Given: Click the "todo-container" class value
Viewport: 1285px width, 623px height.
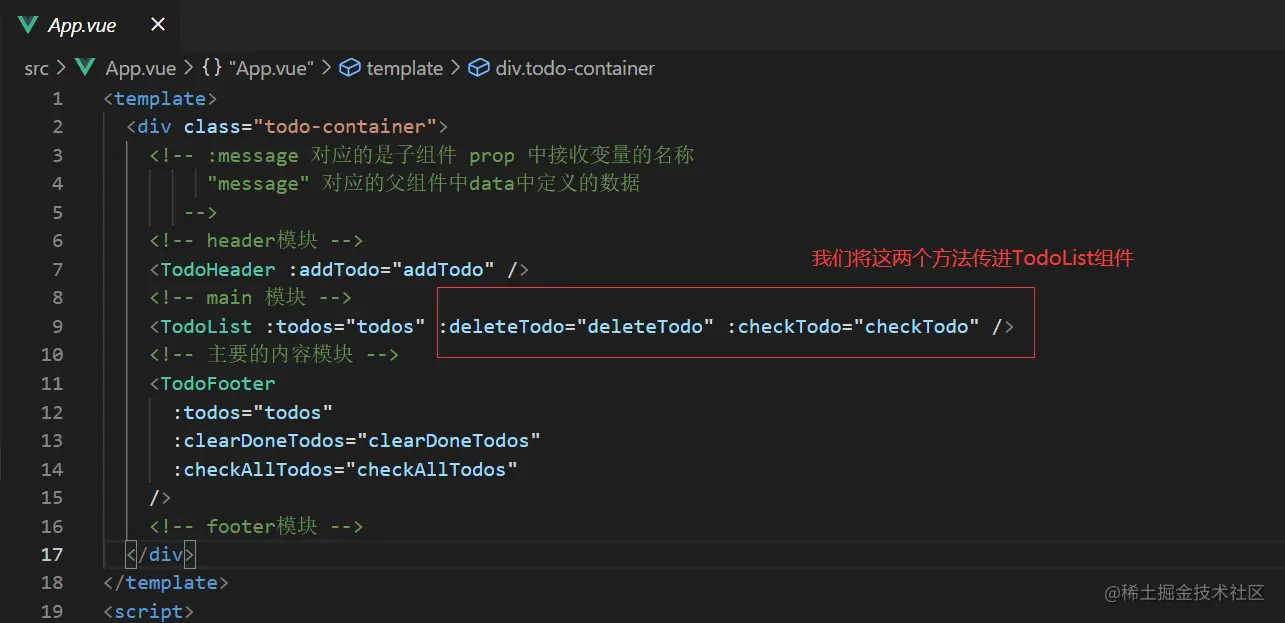Looking at the screenshot, I should pos(345,126).
